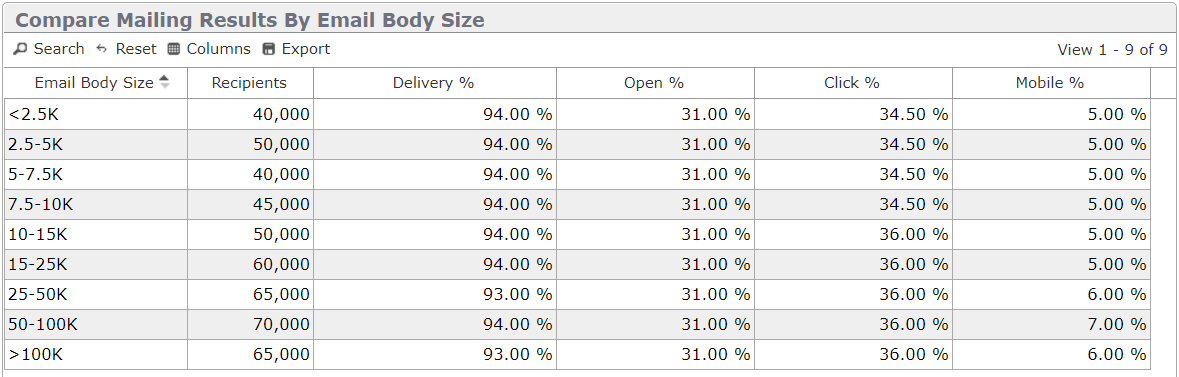Sort by the Open % column header
Image resolution: width=1179 pixels, height=377 pixels.
click(654, 83)
